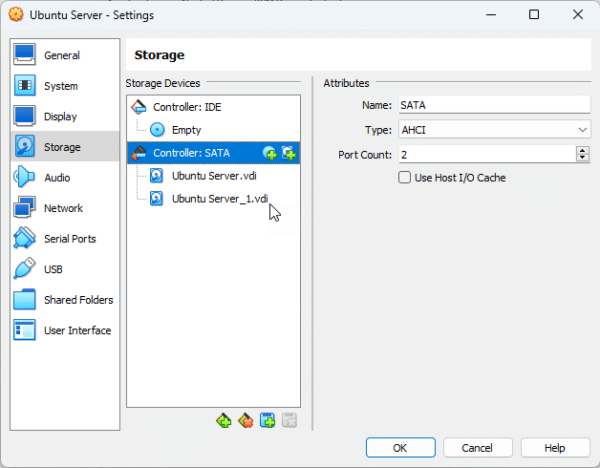Select the Controller: IDE entry

(x=186, y=106)
